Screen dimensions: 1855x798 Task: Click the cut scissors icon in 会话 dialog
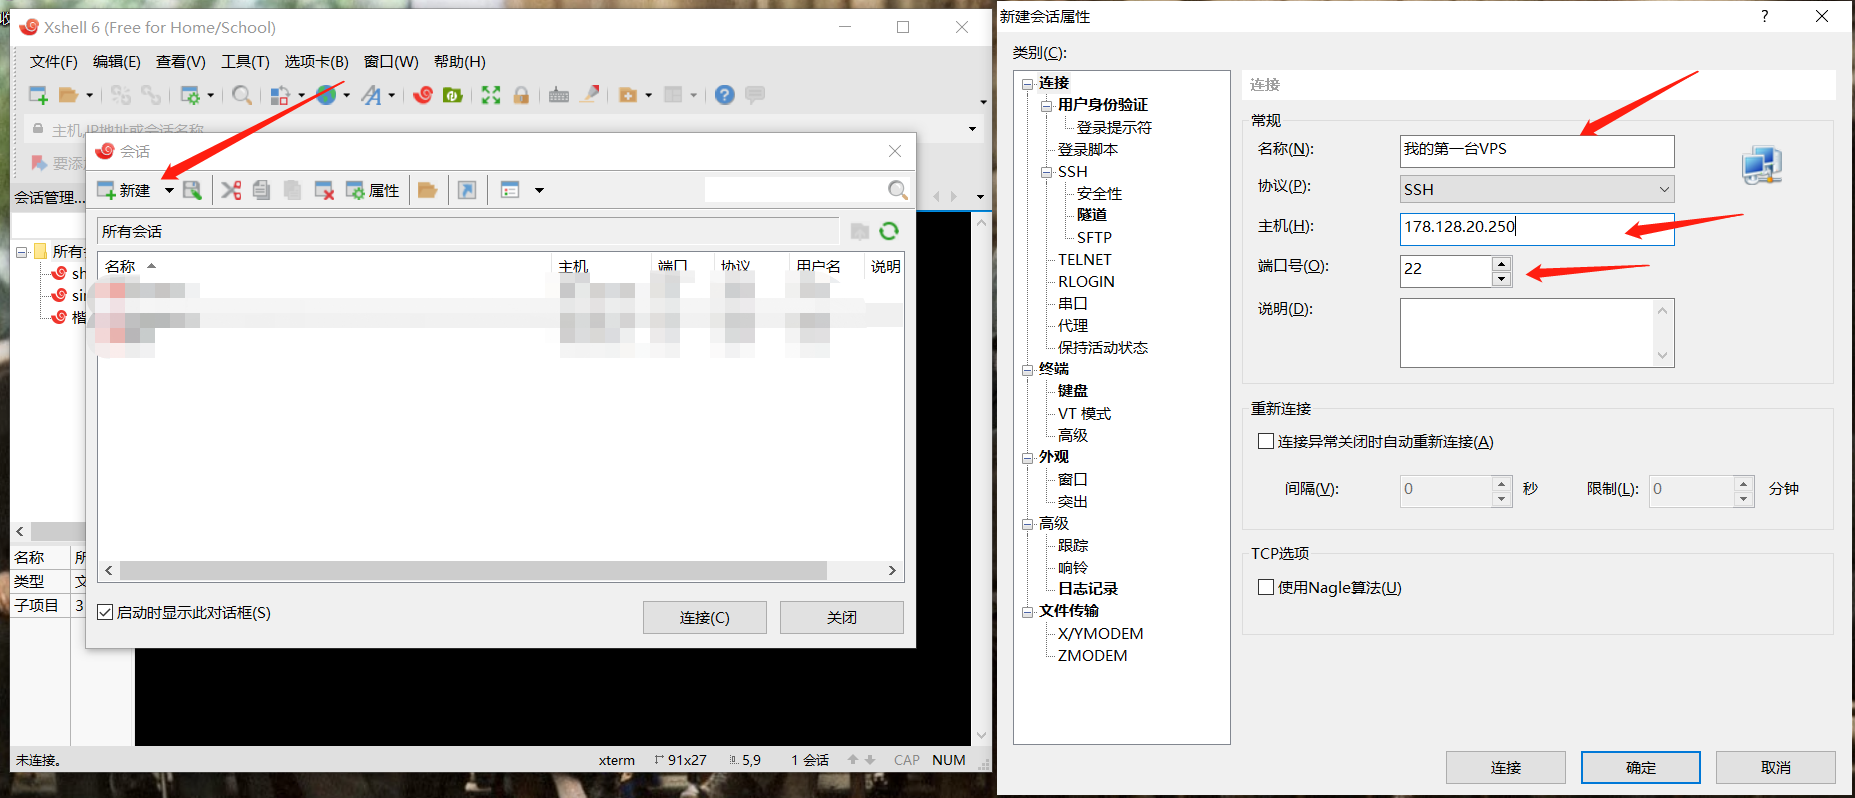point(231,190)
